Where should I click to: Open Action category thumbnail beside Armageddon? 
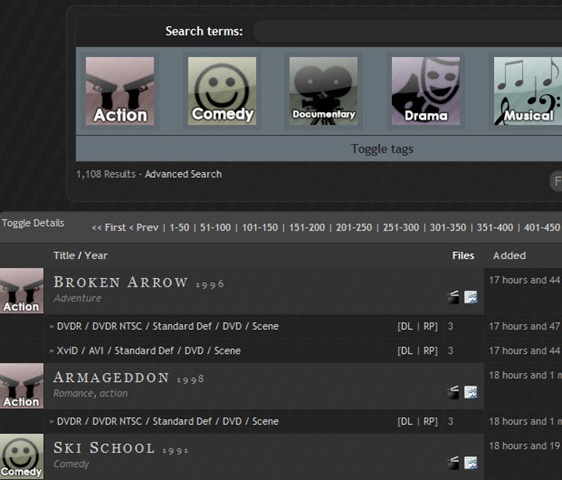[22, 386]
